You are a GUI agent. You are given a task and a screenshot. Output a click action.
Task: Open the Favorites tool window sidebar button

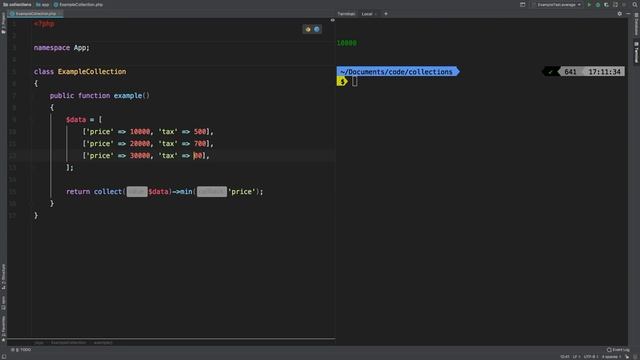(3, 328)
